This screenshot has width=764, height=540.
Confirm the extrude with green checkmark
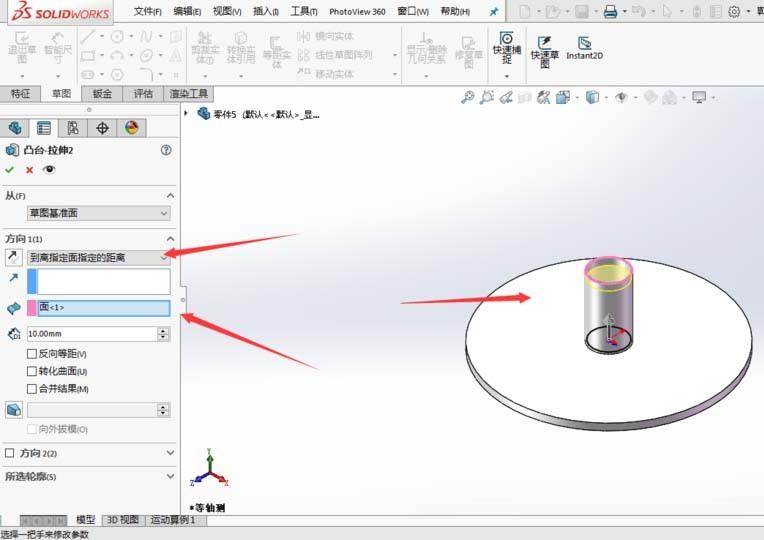(9, 170)
